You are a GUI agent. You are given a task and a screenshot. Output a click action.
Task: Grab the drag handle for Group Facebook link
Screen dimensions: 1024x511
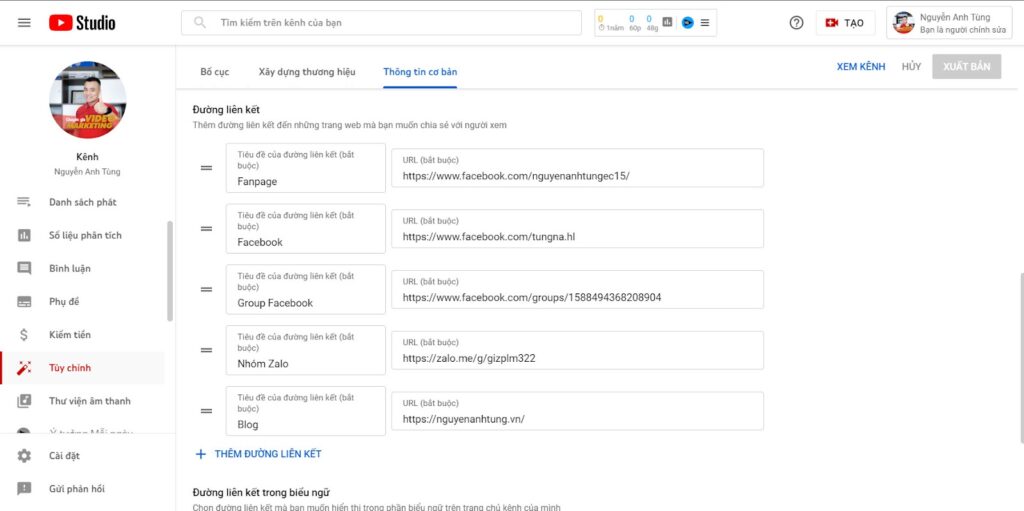[x=206, y=289]
